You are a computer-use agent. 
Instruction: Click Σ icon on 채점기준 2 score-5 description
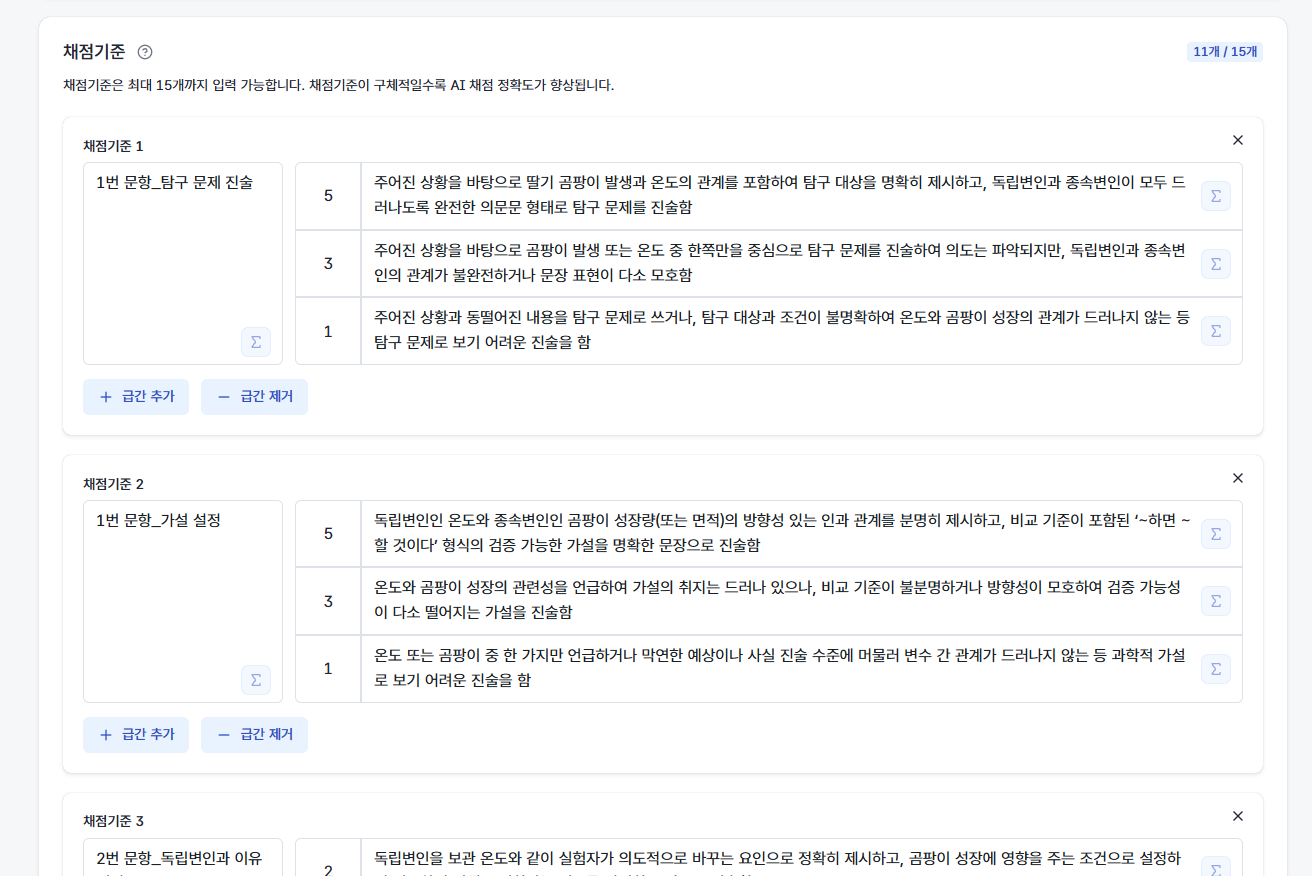[x=1216, y=534]
